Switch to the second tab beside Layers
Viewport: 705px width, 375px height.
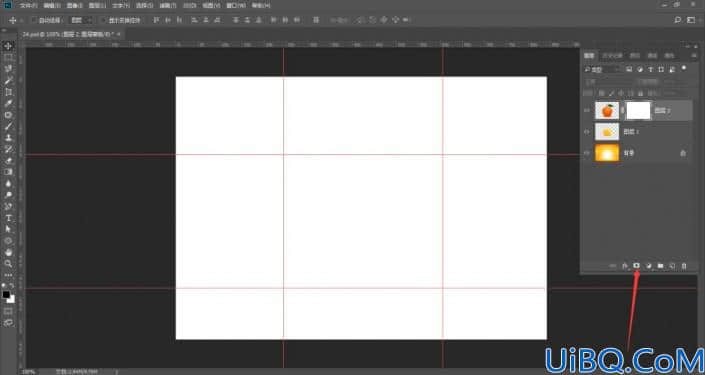612,56
